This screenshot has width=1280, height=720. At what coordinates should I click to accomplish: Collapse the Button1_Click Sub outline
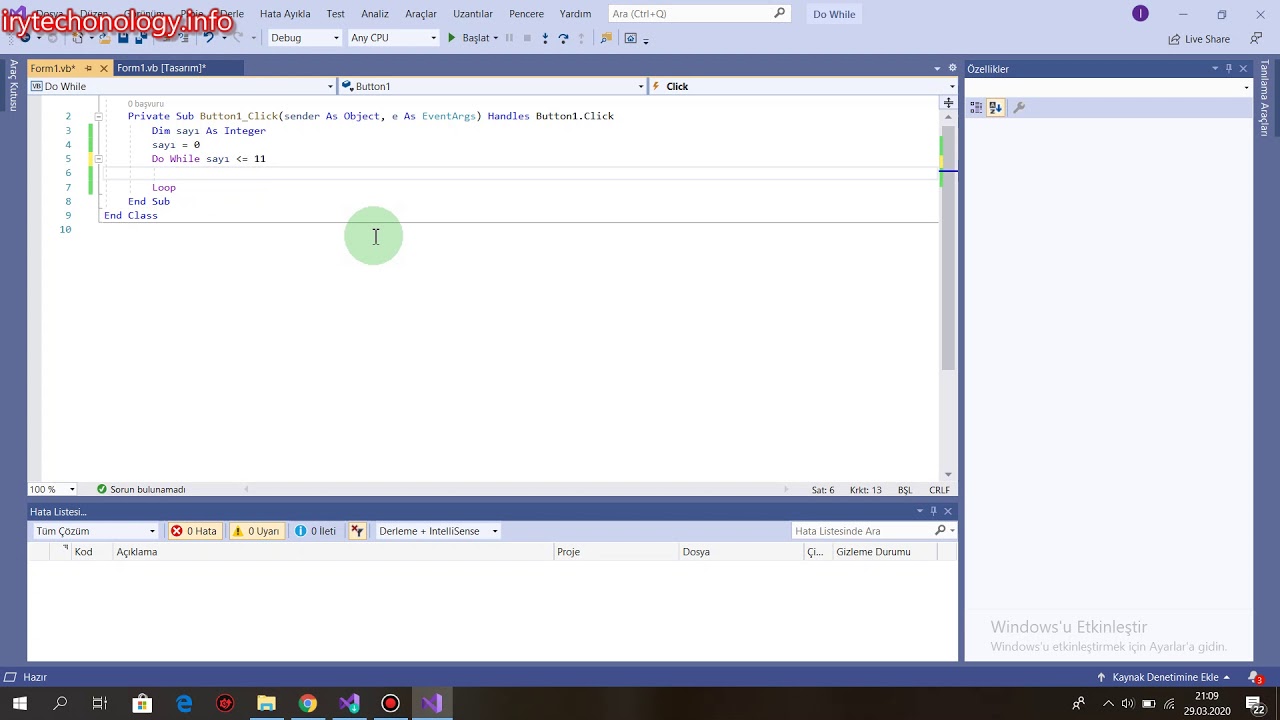point(98,116)
